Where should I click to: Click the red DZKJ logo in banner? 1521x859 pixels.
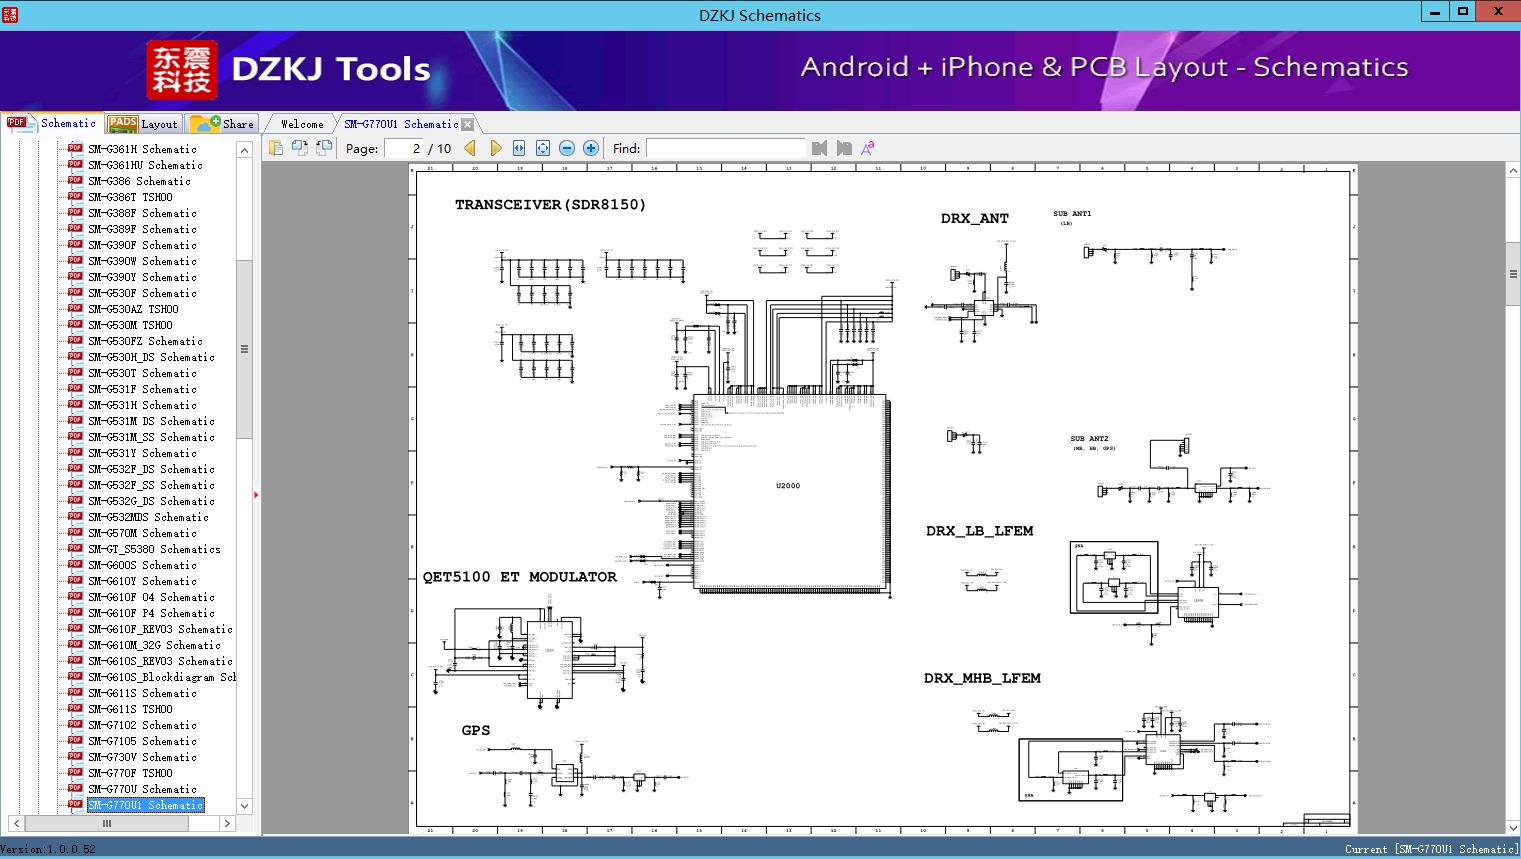click(182, 70)
